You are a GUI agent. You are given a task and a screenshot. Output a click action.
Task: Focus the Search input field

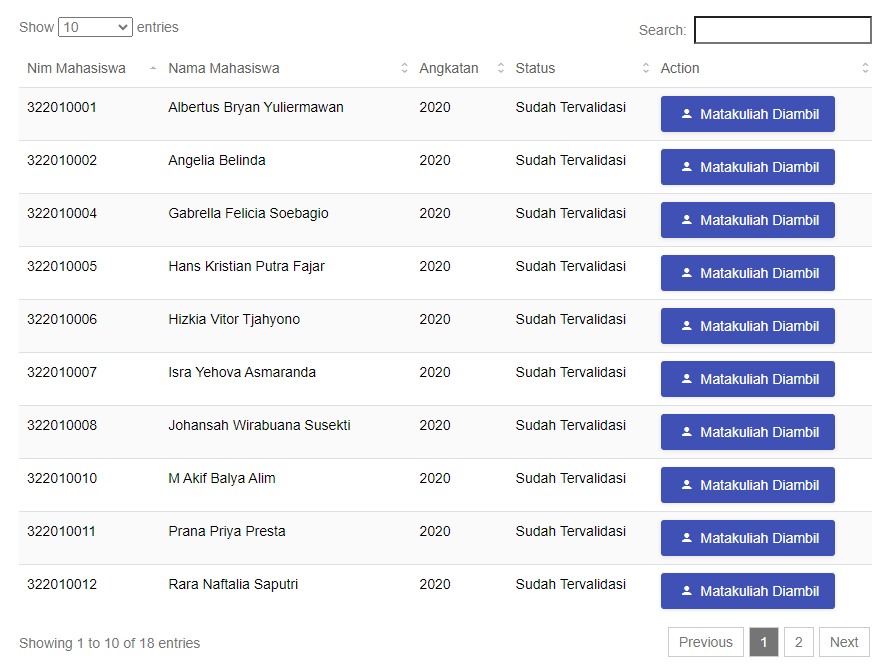(782, 30)
